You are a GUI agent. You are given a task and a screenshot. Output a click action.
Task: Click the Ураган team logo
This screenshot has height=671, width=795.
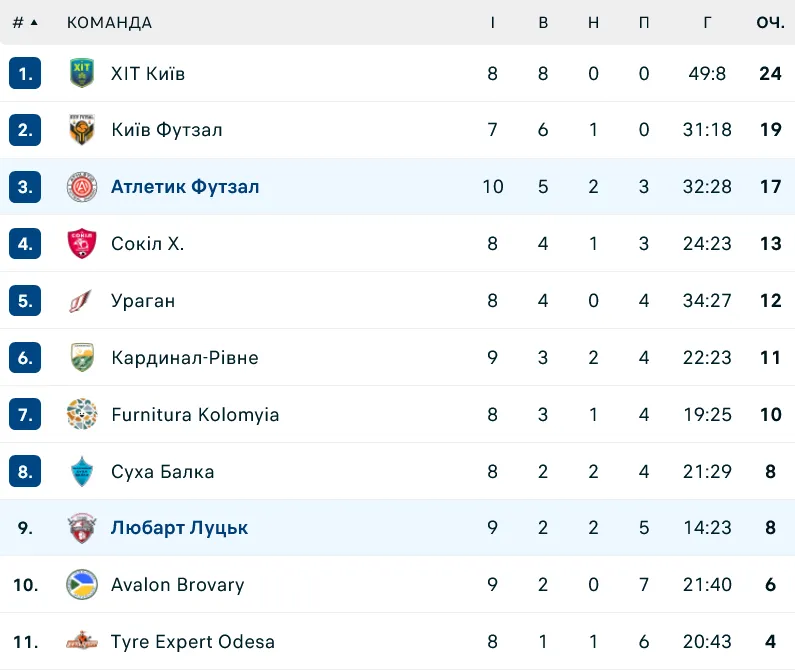[81, 301]
